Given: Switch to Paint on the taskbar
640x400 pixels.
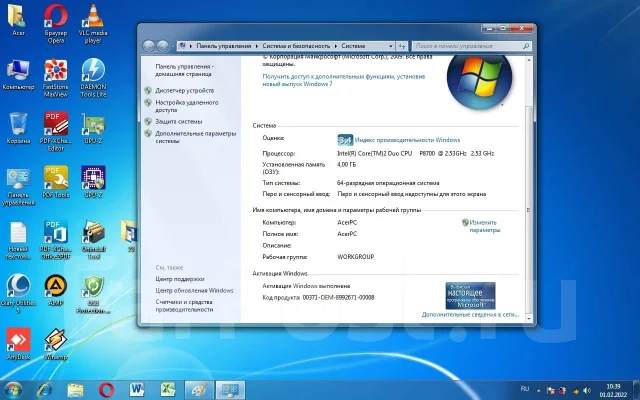Looking at the screenshot, I should click(199, 390).
